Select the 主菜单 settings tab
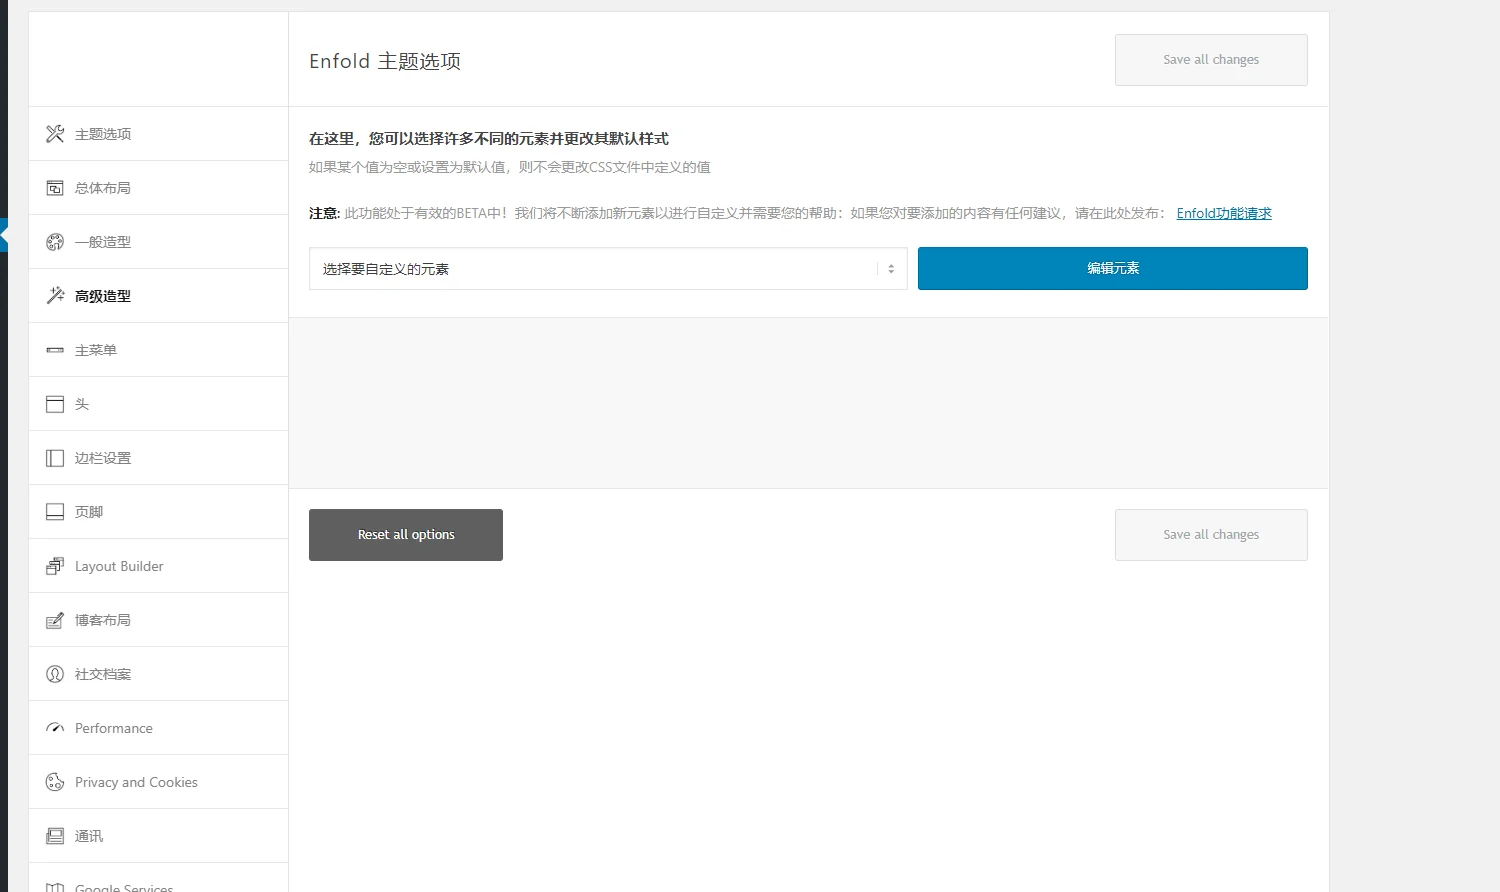 [x=158, y=350]
